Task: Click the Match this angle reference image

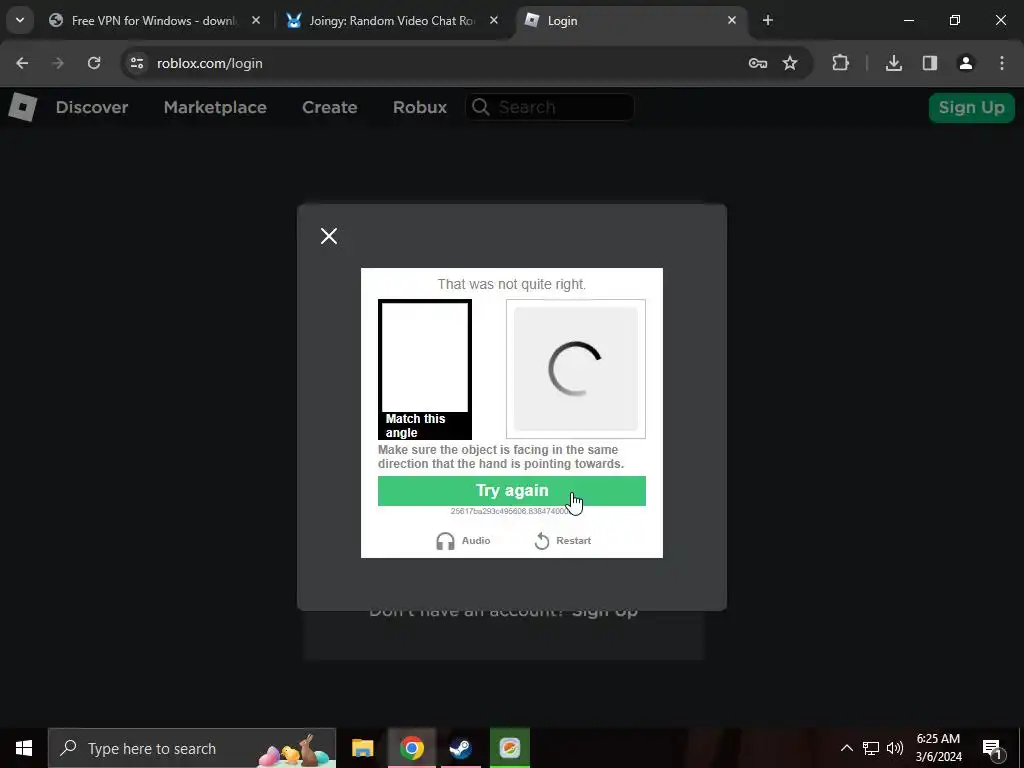Action: point(424,369)
